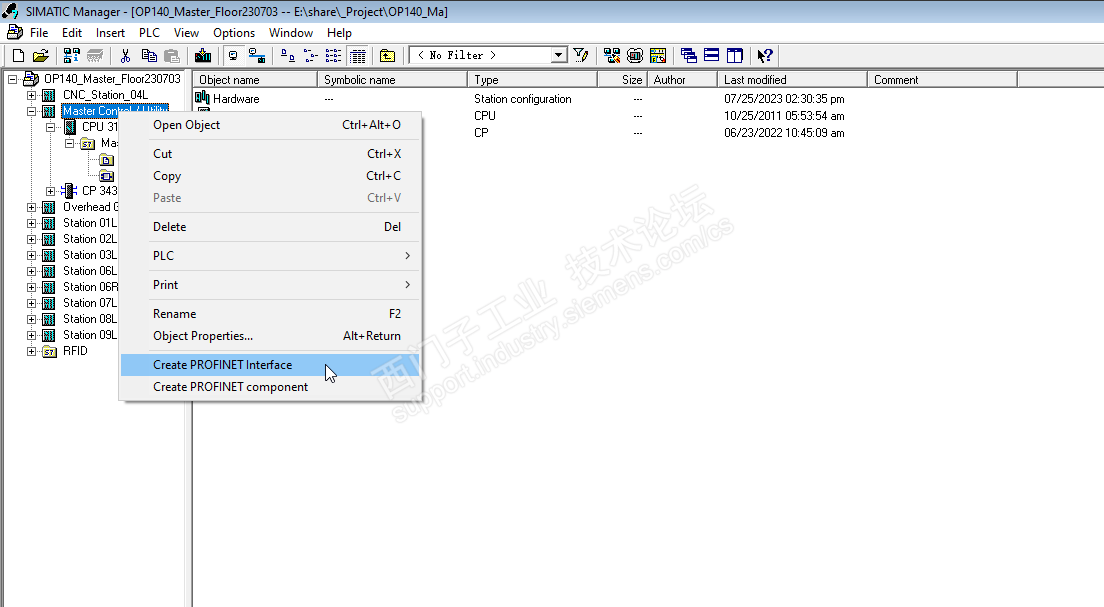Open the Help menu

point(339,33)
